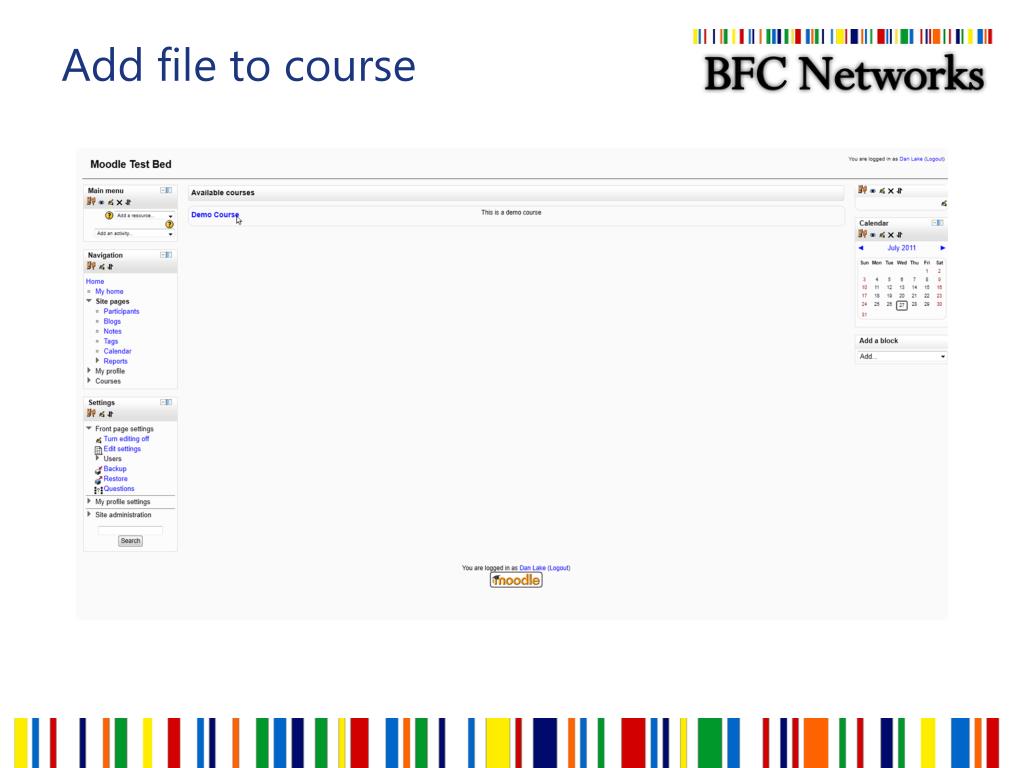Image resolution: width=1024 pixels, height=768 pixels.
Task: Open the Add a resource dropdown
Action: point(143,216)
